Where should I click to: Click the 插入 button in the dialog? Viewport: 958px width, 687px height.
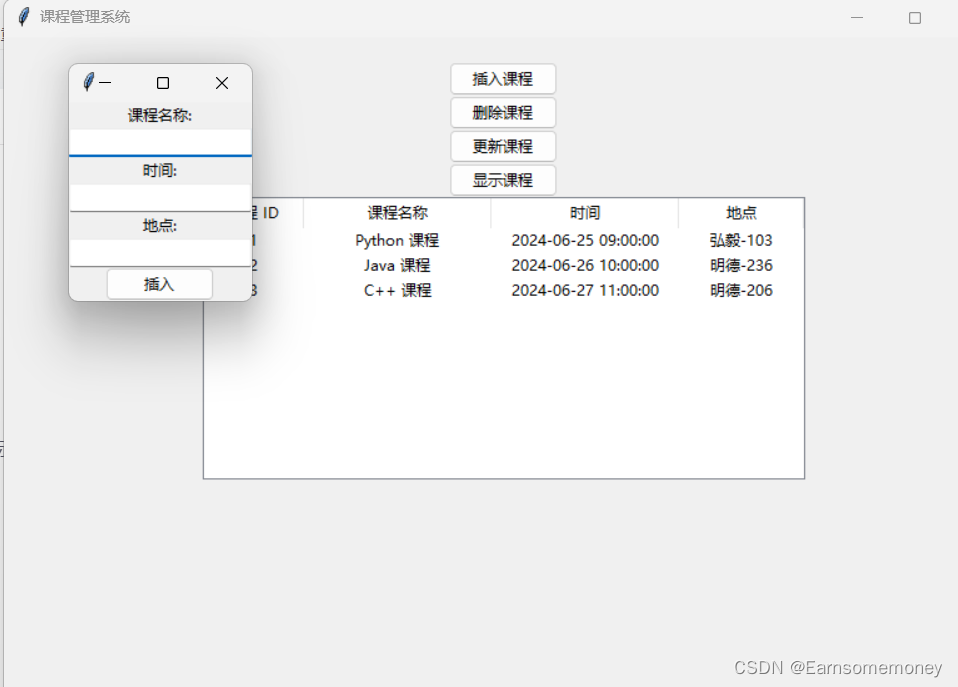[159, 284]
